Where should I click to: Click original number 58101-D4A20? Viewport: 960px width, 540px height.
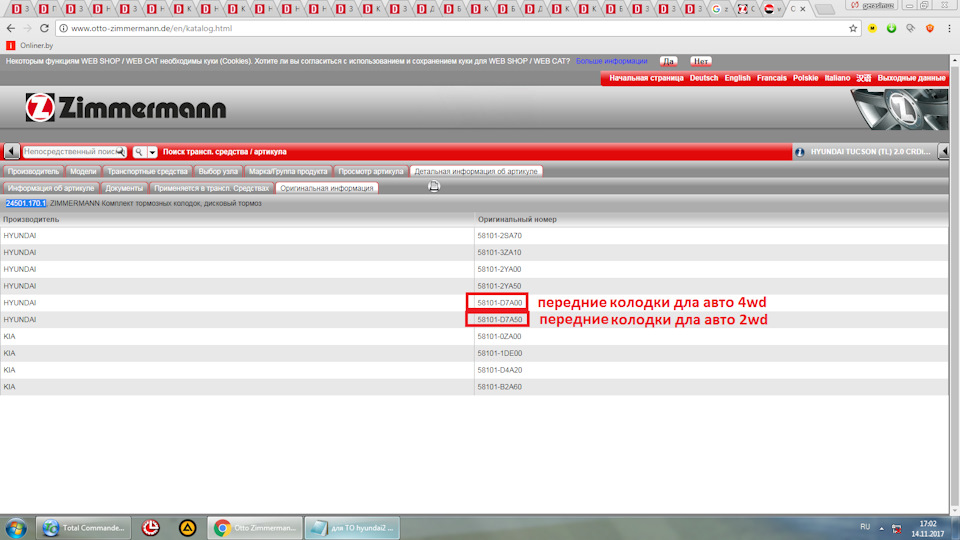500,370
